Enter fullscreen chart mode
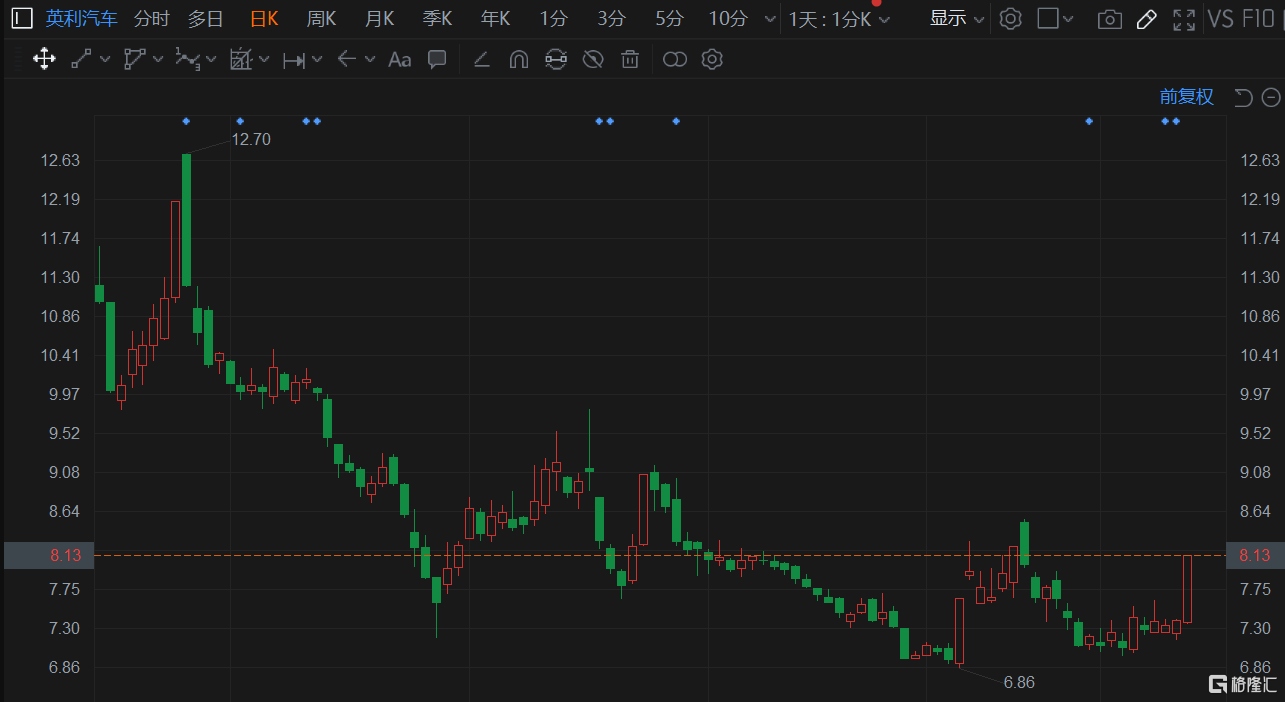This screenshot has height=702, width=1285. [x=1184, y=18]
